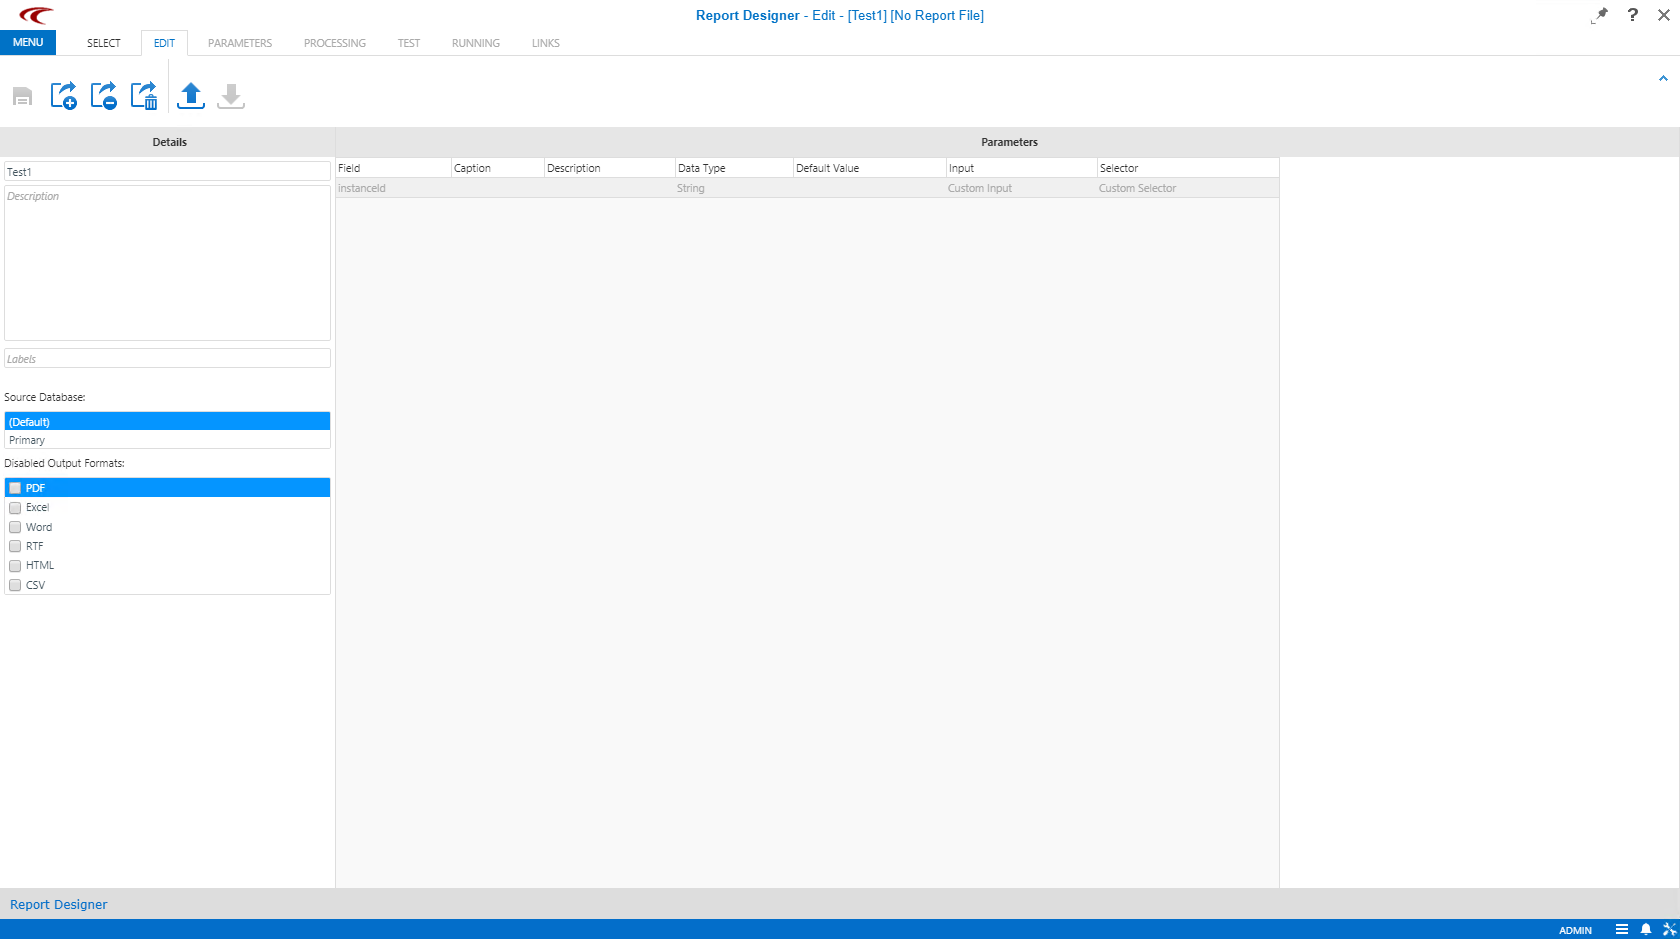The height and width of the screenshot is (939, 1680).
Task: Open the TEST tab
Action: click(408, 43)
